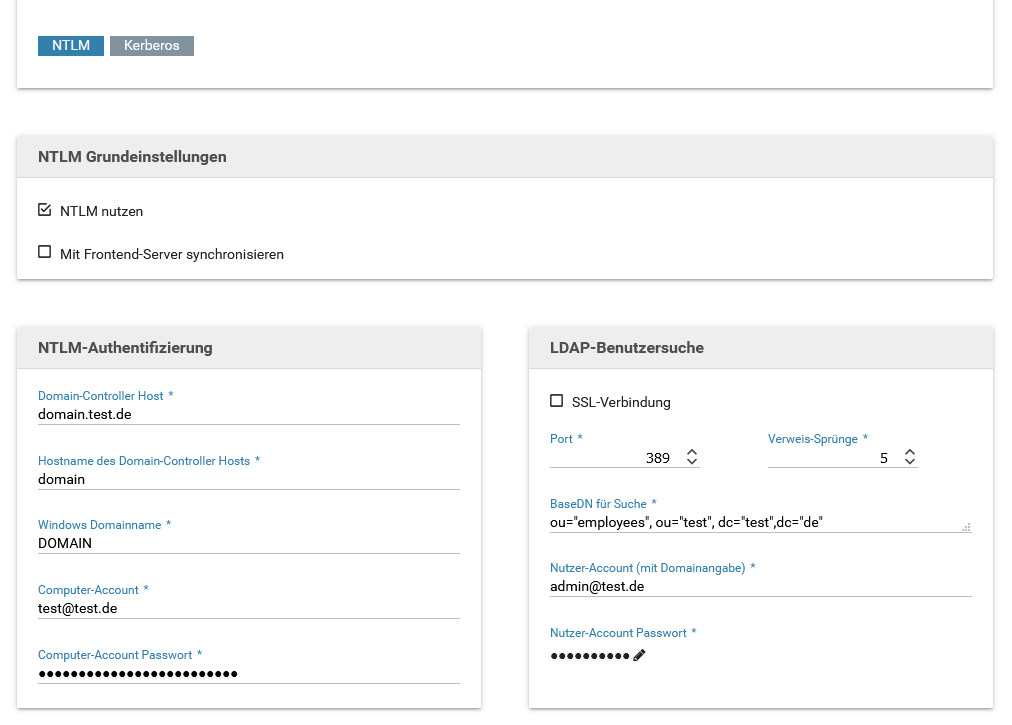Switch to the Kerberos tab
The image size is (1012, 725).
pyautogui.click(x=152, y=46)
